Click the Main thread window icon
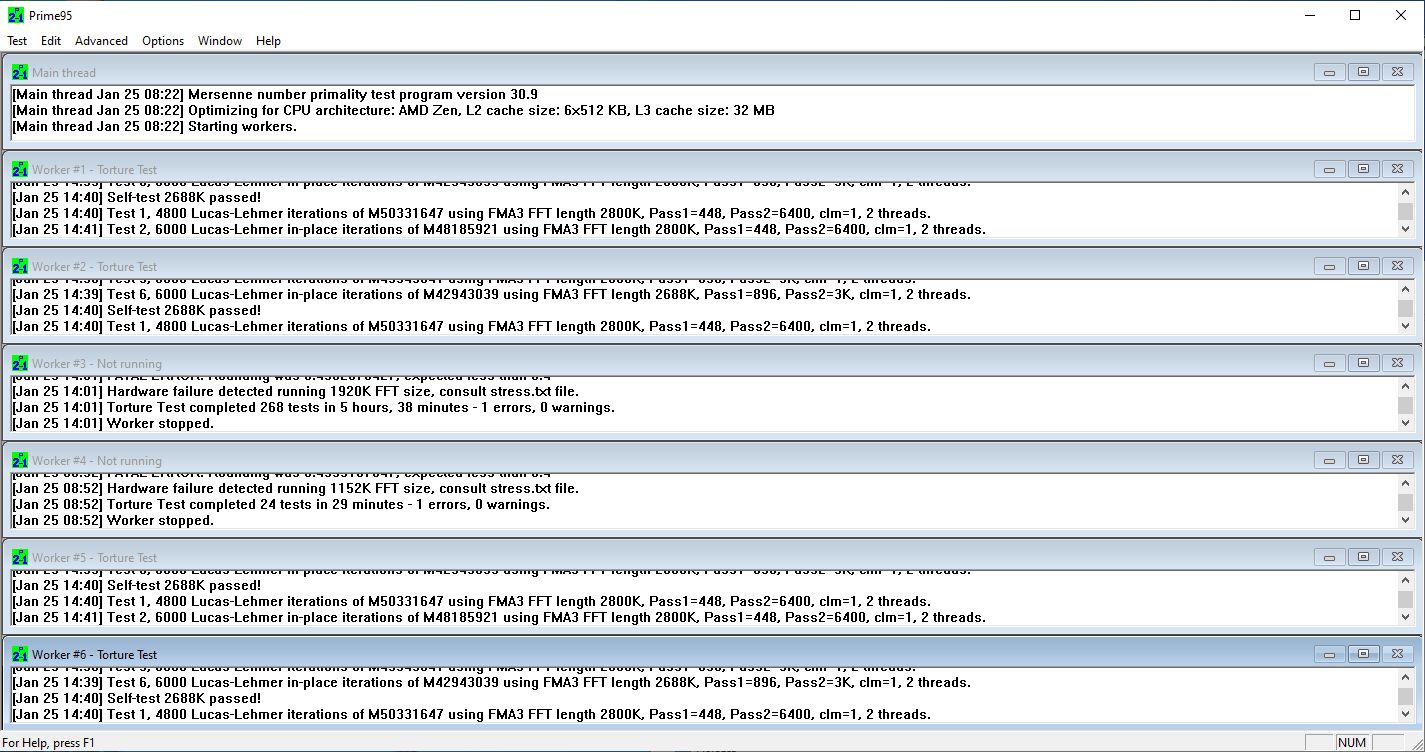 click(20, 72)
